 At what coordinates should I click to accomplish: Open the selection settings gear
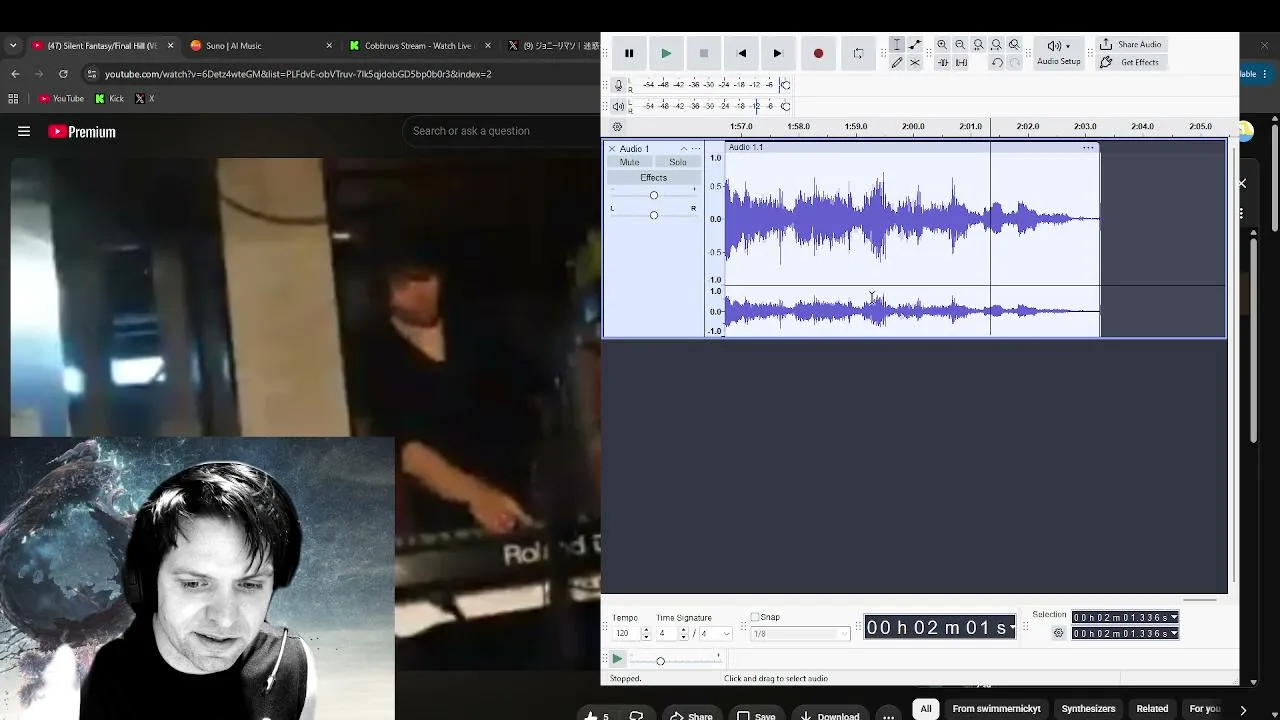1058,633
